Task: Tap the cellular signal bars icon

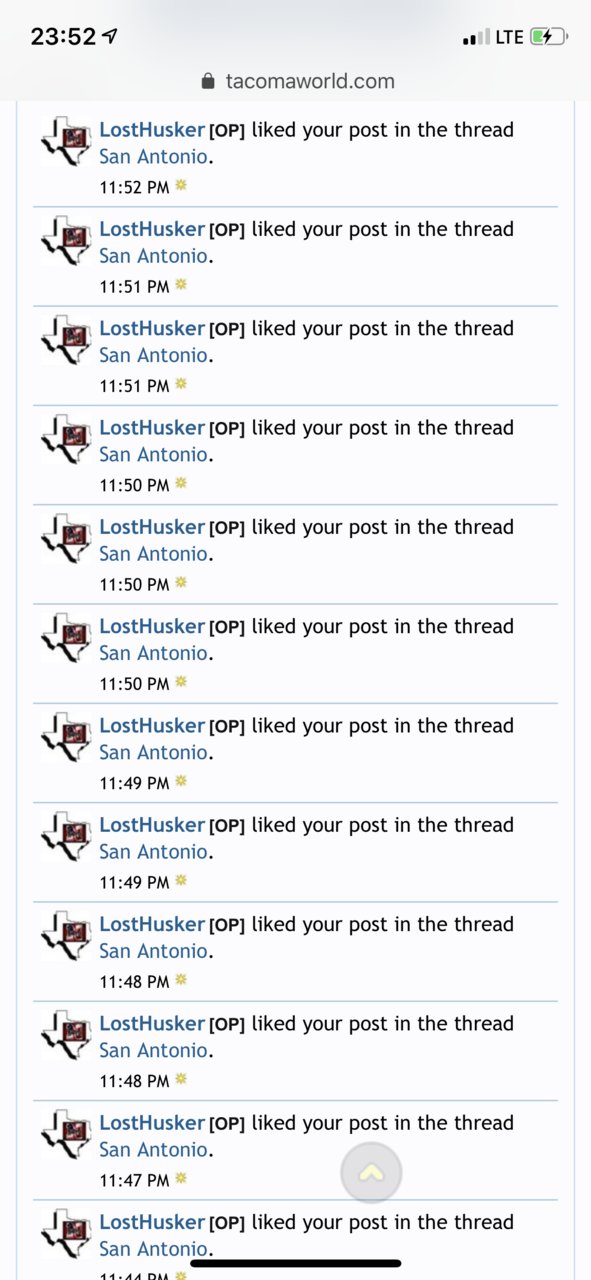Action: tap(475, 38)
